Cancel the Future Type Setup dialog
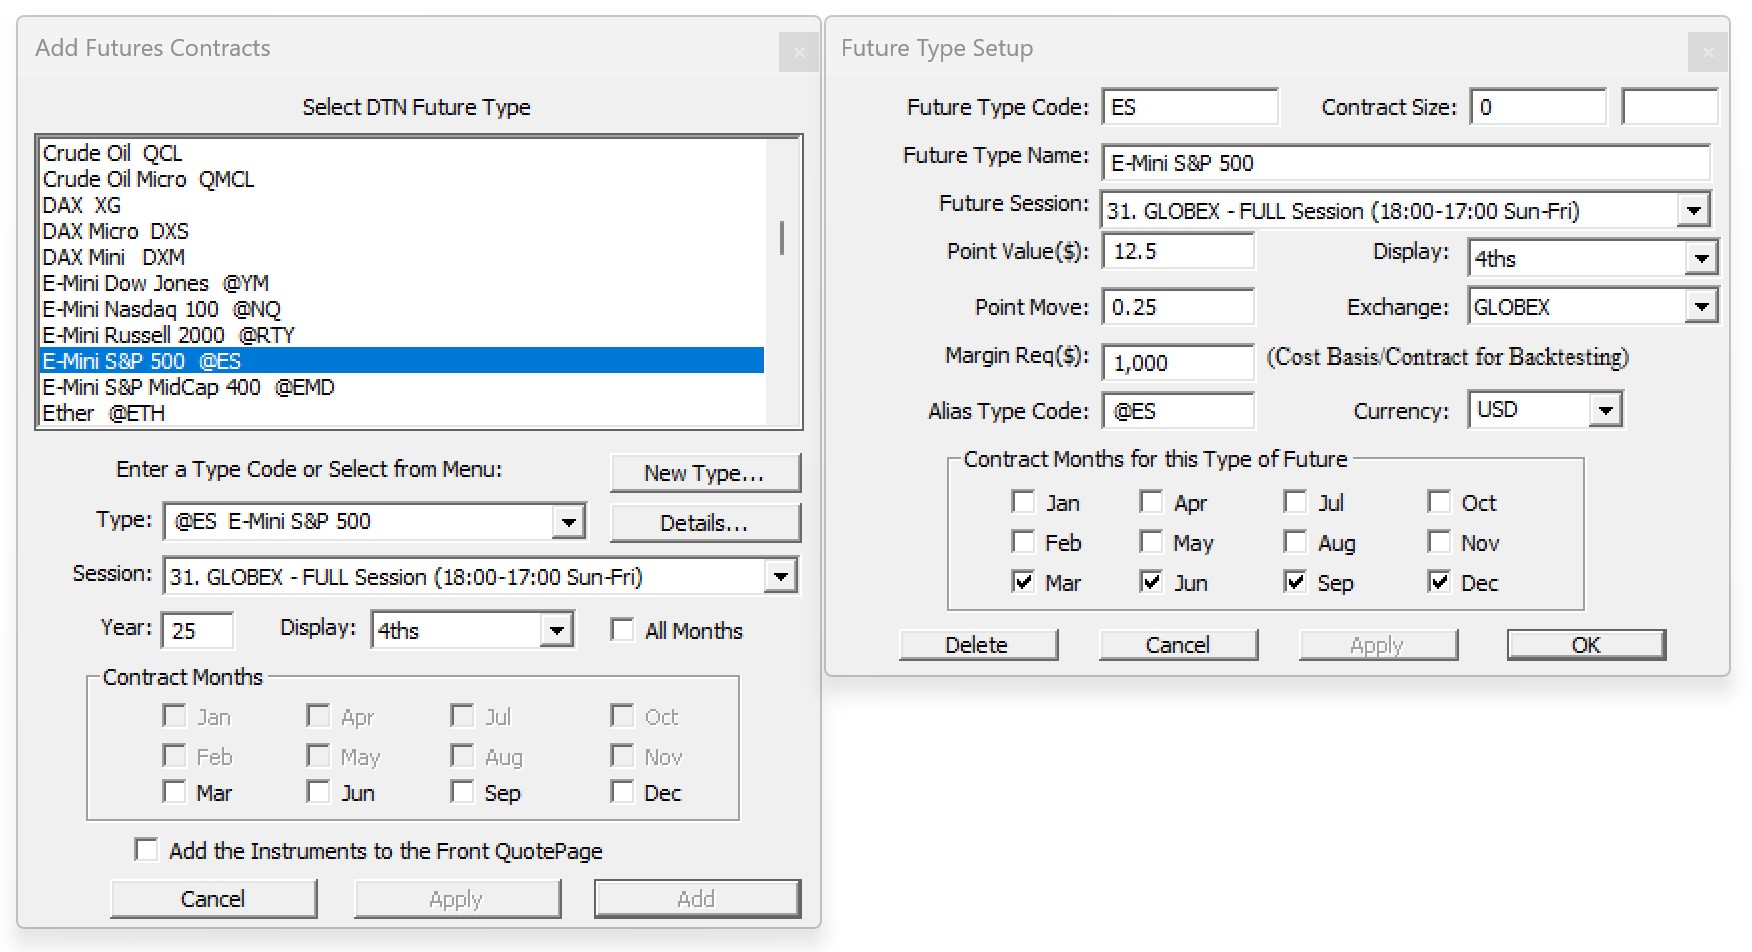 pyautogui.click(x=1178, y=645)
